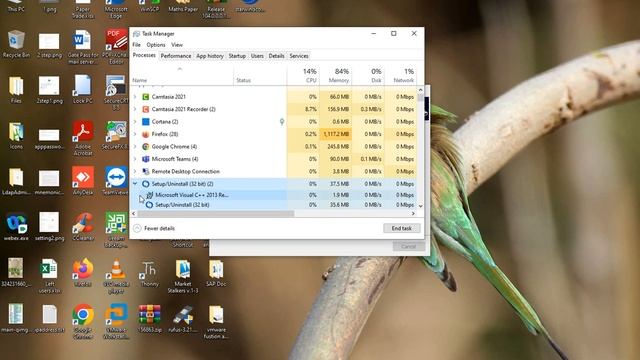Click the Remote Desktop Connection process icon
This screenshot has width=640, height=360.
145,171
